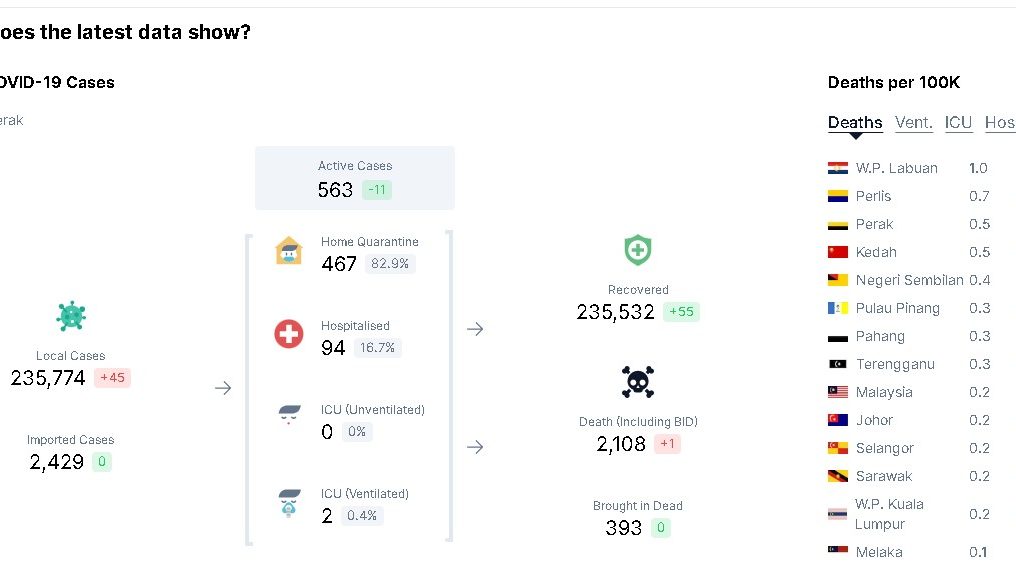Screen dimensions: 1016x572
Task: Open the Hos tab at right edge
Action: coord(999,122)
